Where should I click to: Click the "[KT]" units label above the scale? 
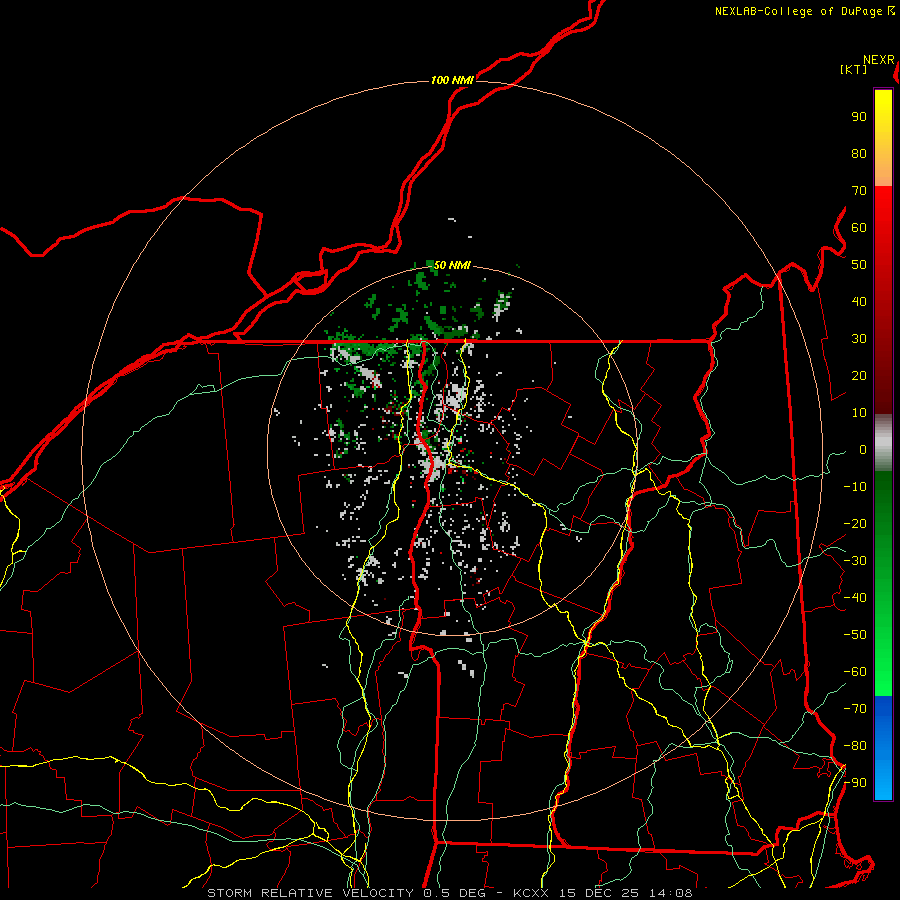click(853, 69)
